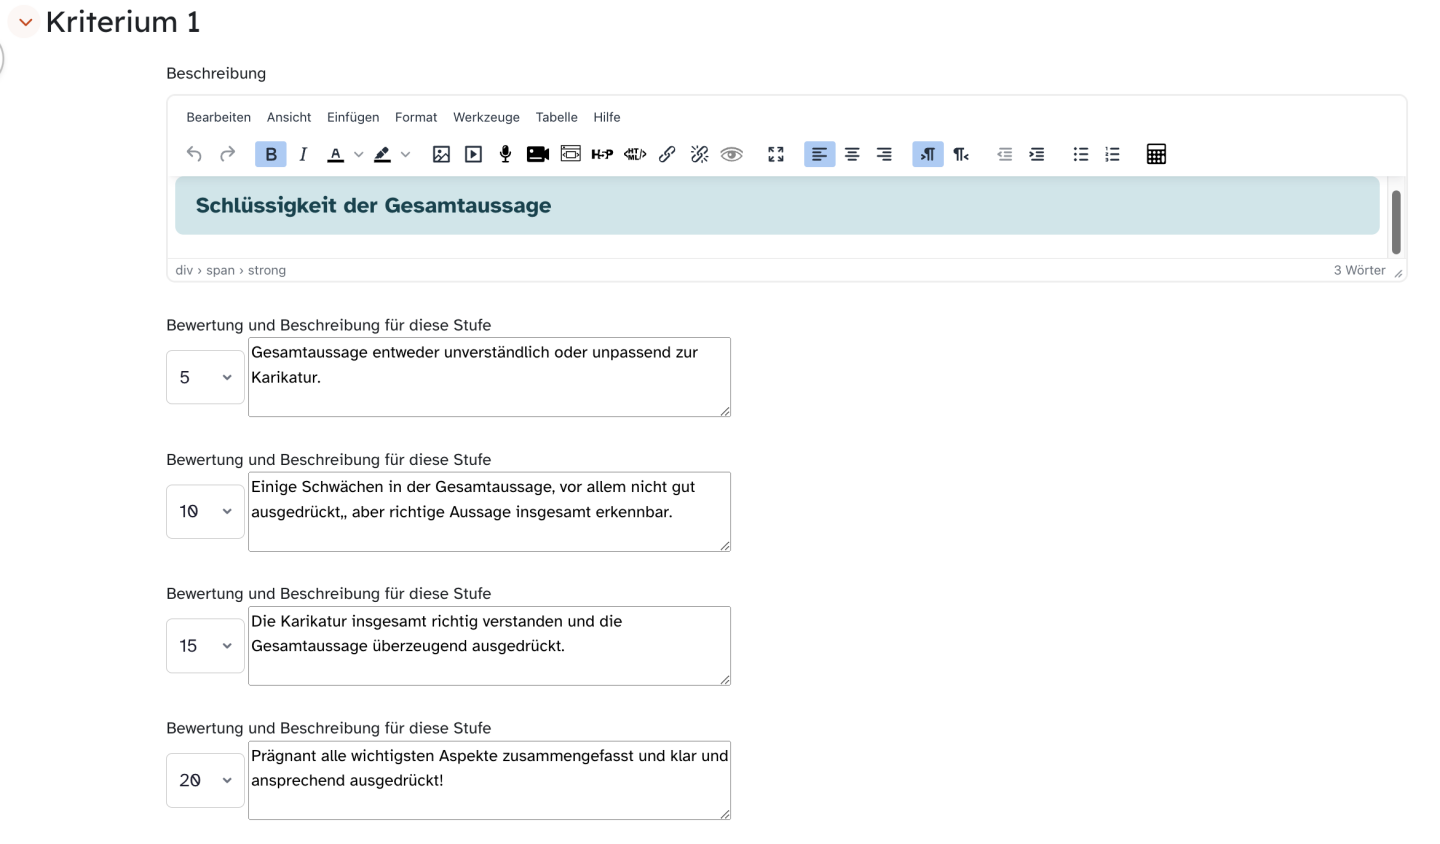Screen dimensions: 1440x844
Task: Set right-to-left text direction
Action: (x=961, y=154)
